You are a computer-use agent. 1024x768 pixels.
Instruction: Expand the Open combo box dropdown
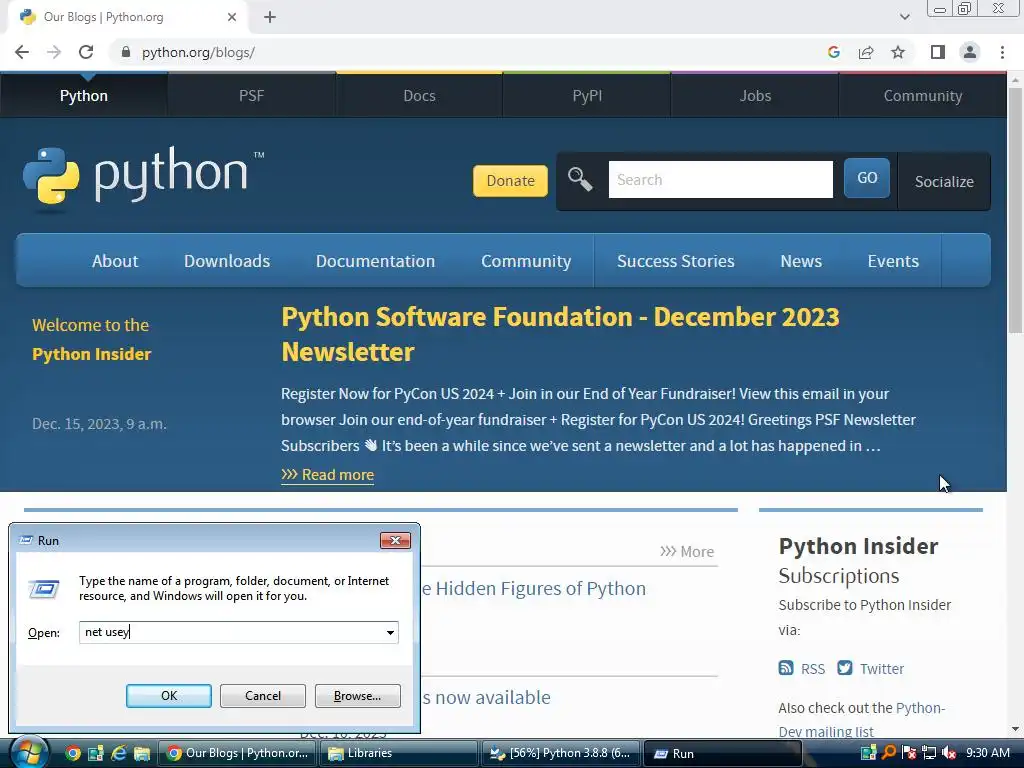coord(390,632)
